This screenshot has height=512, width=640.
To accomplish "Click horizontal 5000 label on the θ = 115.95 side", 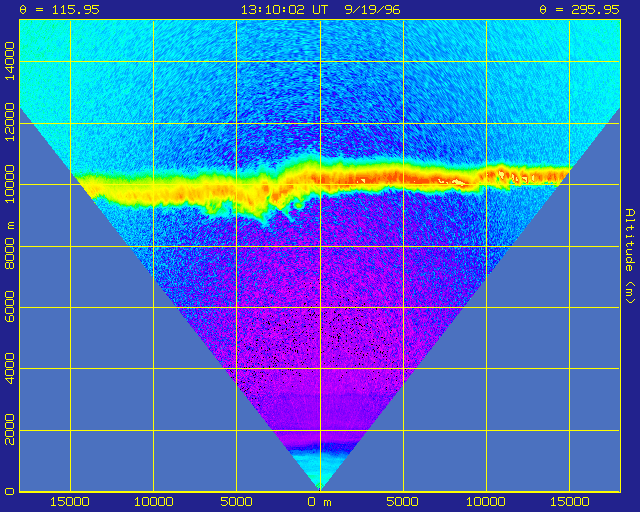I will [x=236, y=502].
